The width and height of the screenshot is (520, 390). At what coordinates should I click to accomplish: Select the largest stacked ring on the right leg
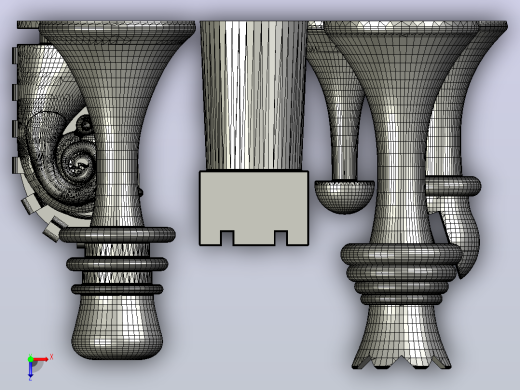[402, 254]
